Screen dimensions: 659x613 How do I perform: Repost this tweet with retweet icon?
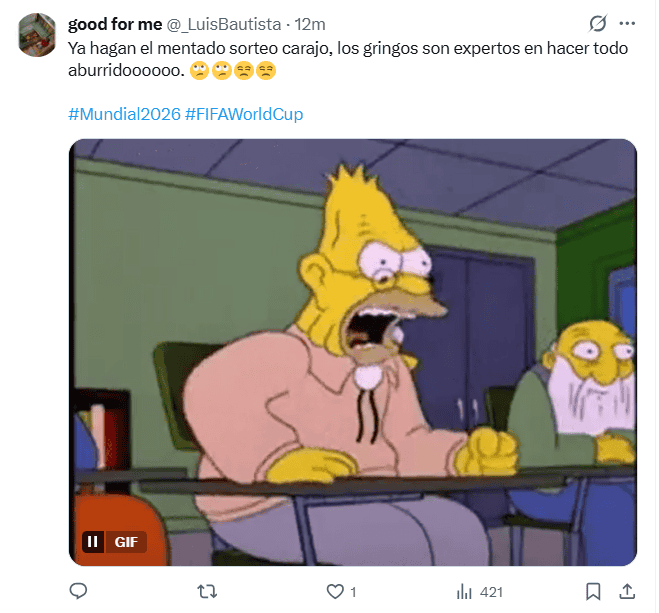207,592
